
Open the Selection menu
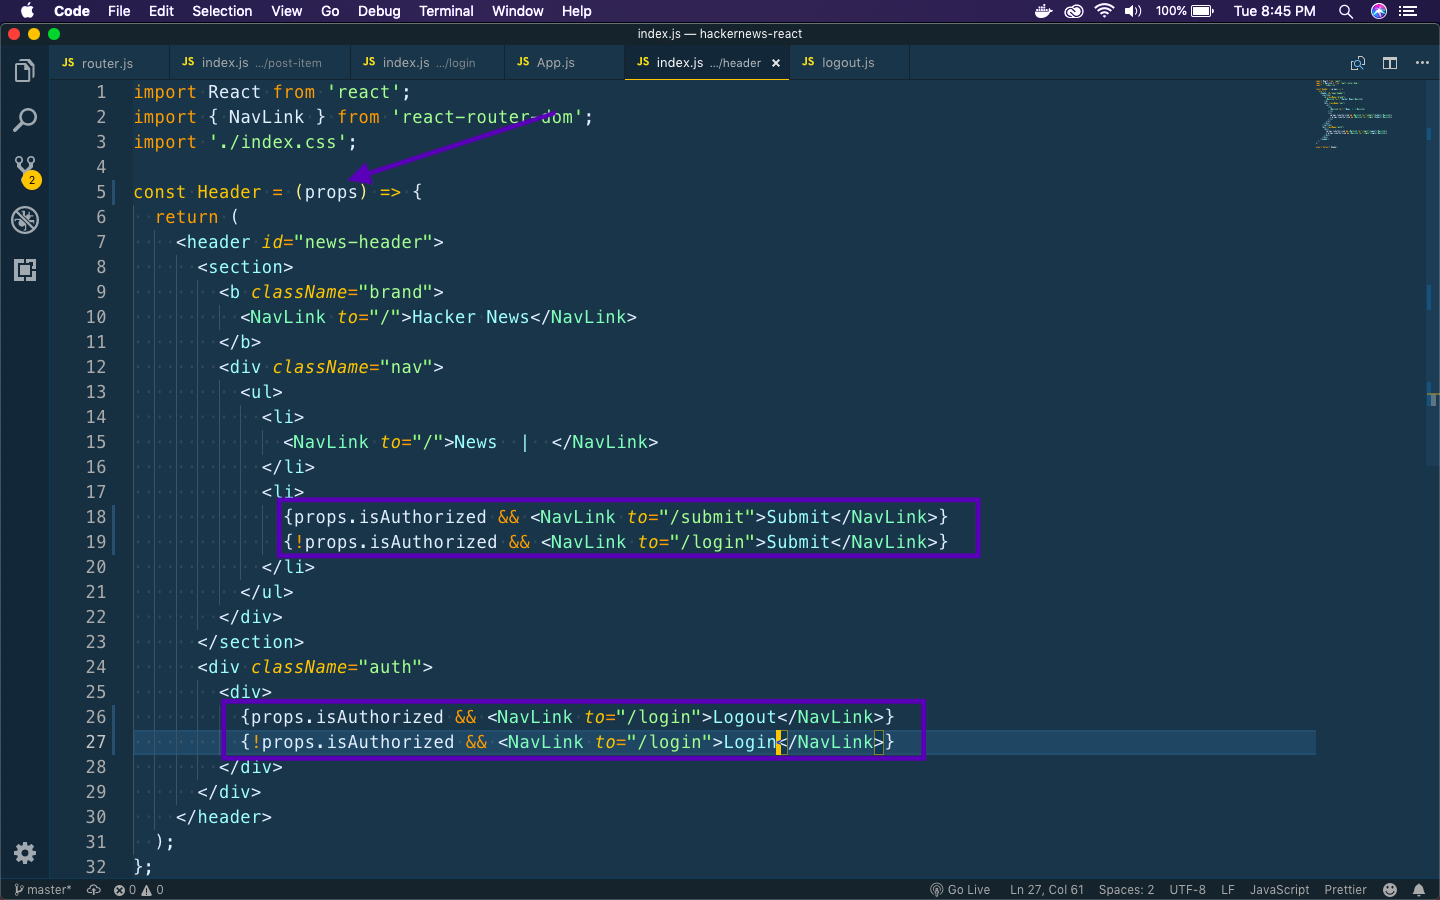pos(222,11)
